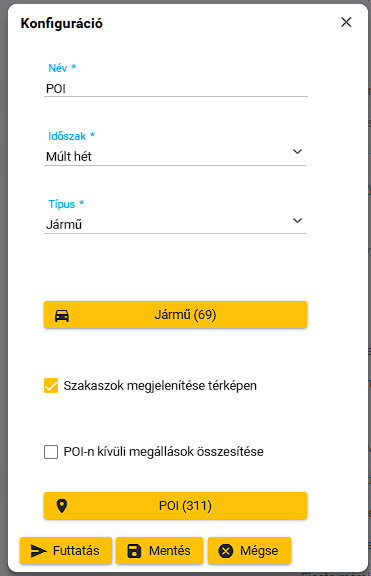This screenshot has width=371, height=576.
Task: Close the Konfiguráció dialog with the X
Action: click(346, 22)
